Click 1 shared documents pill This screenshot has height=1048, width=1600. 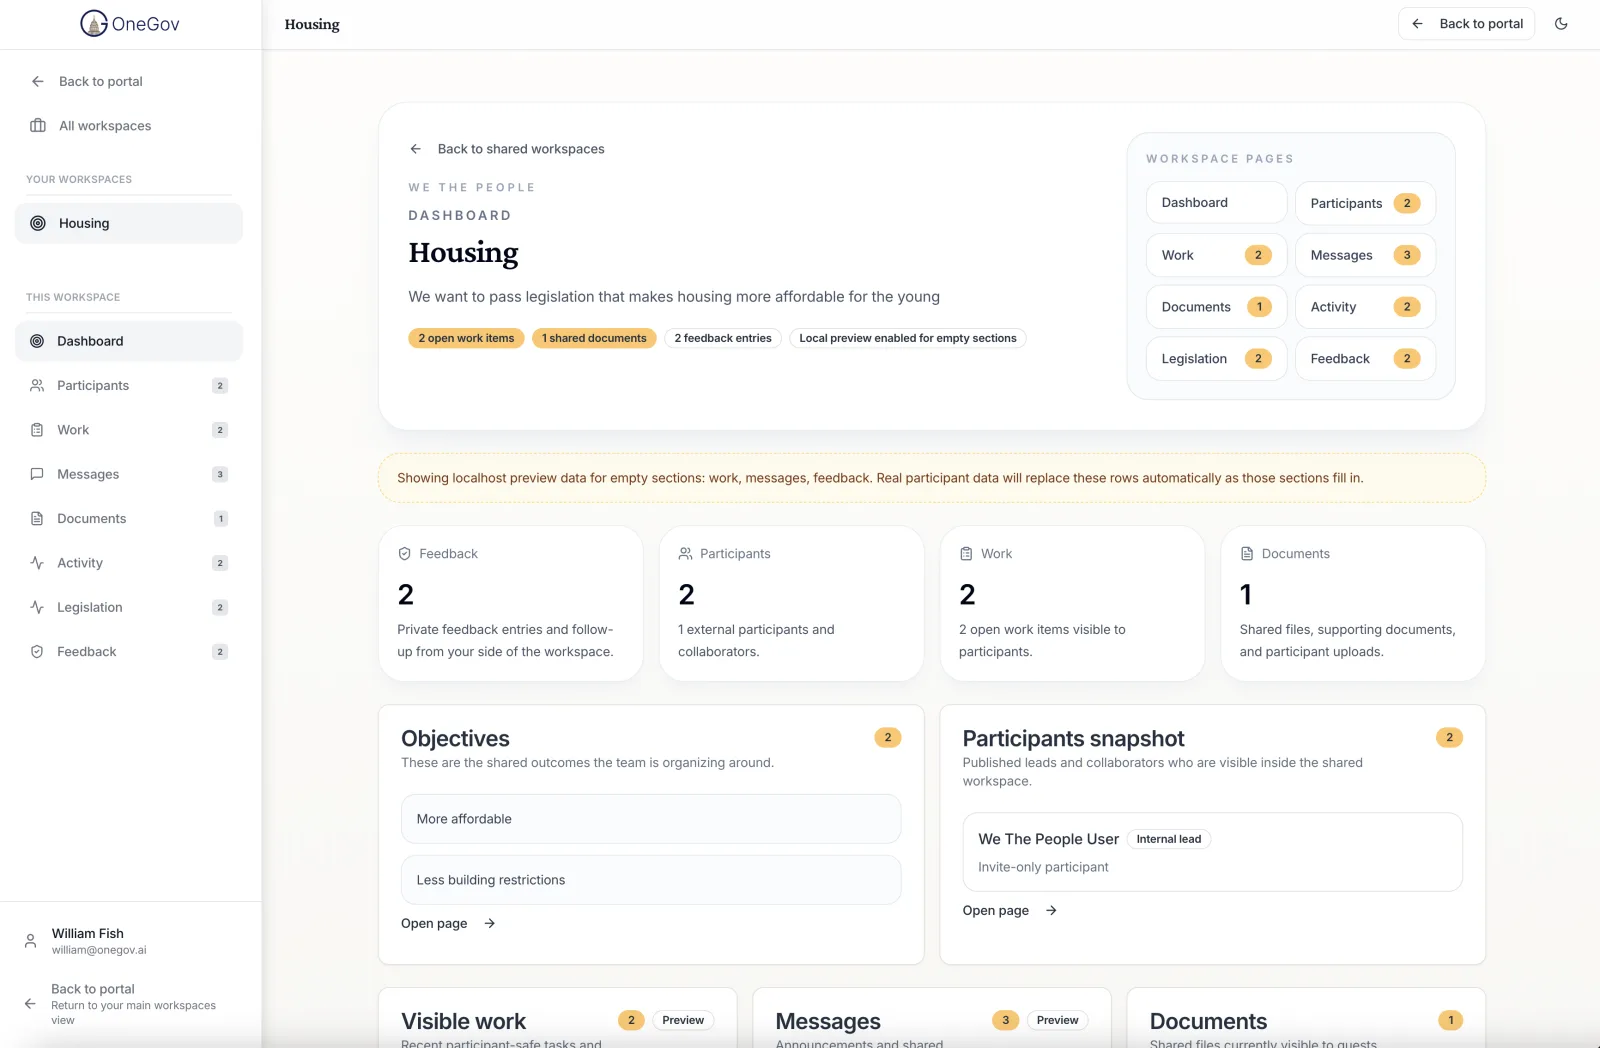594,338
